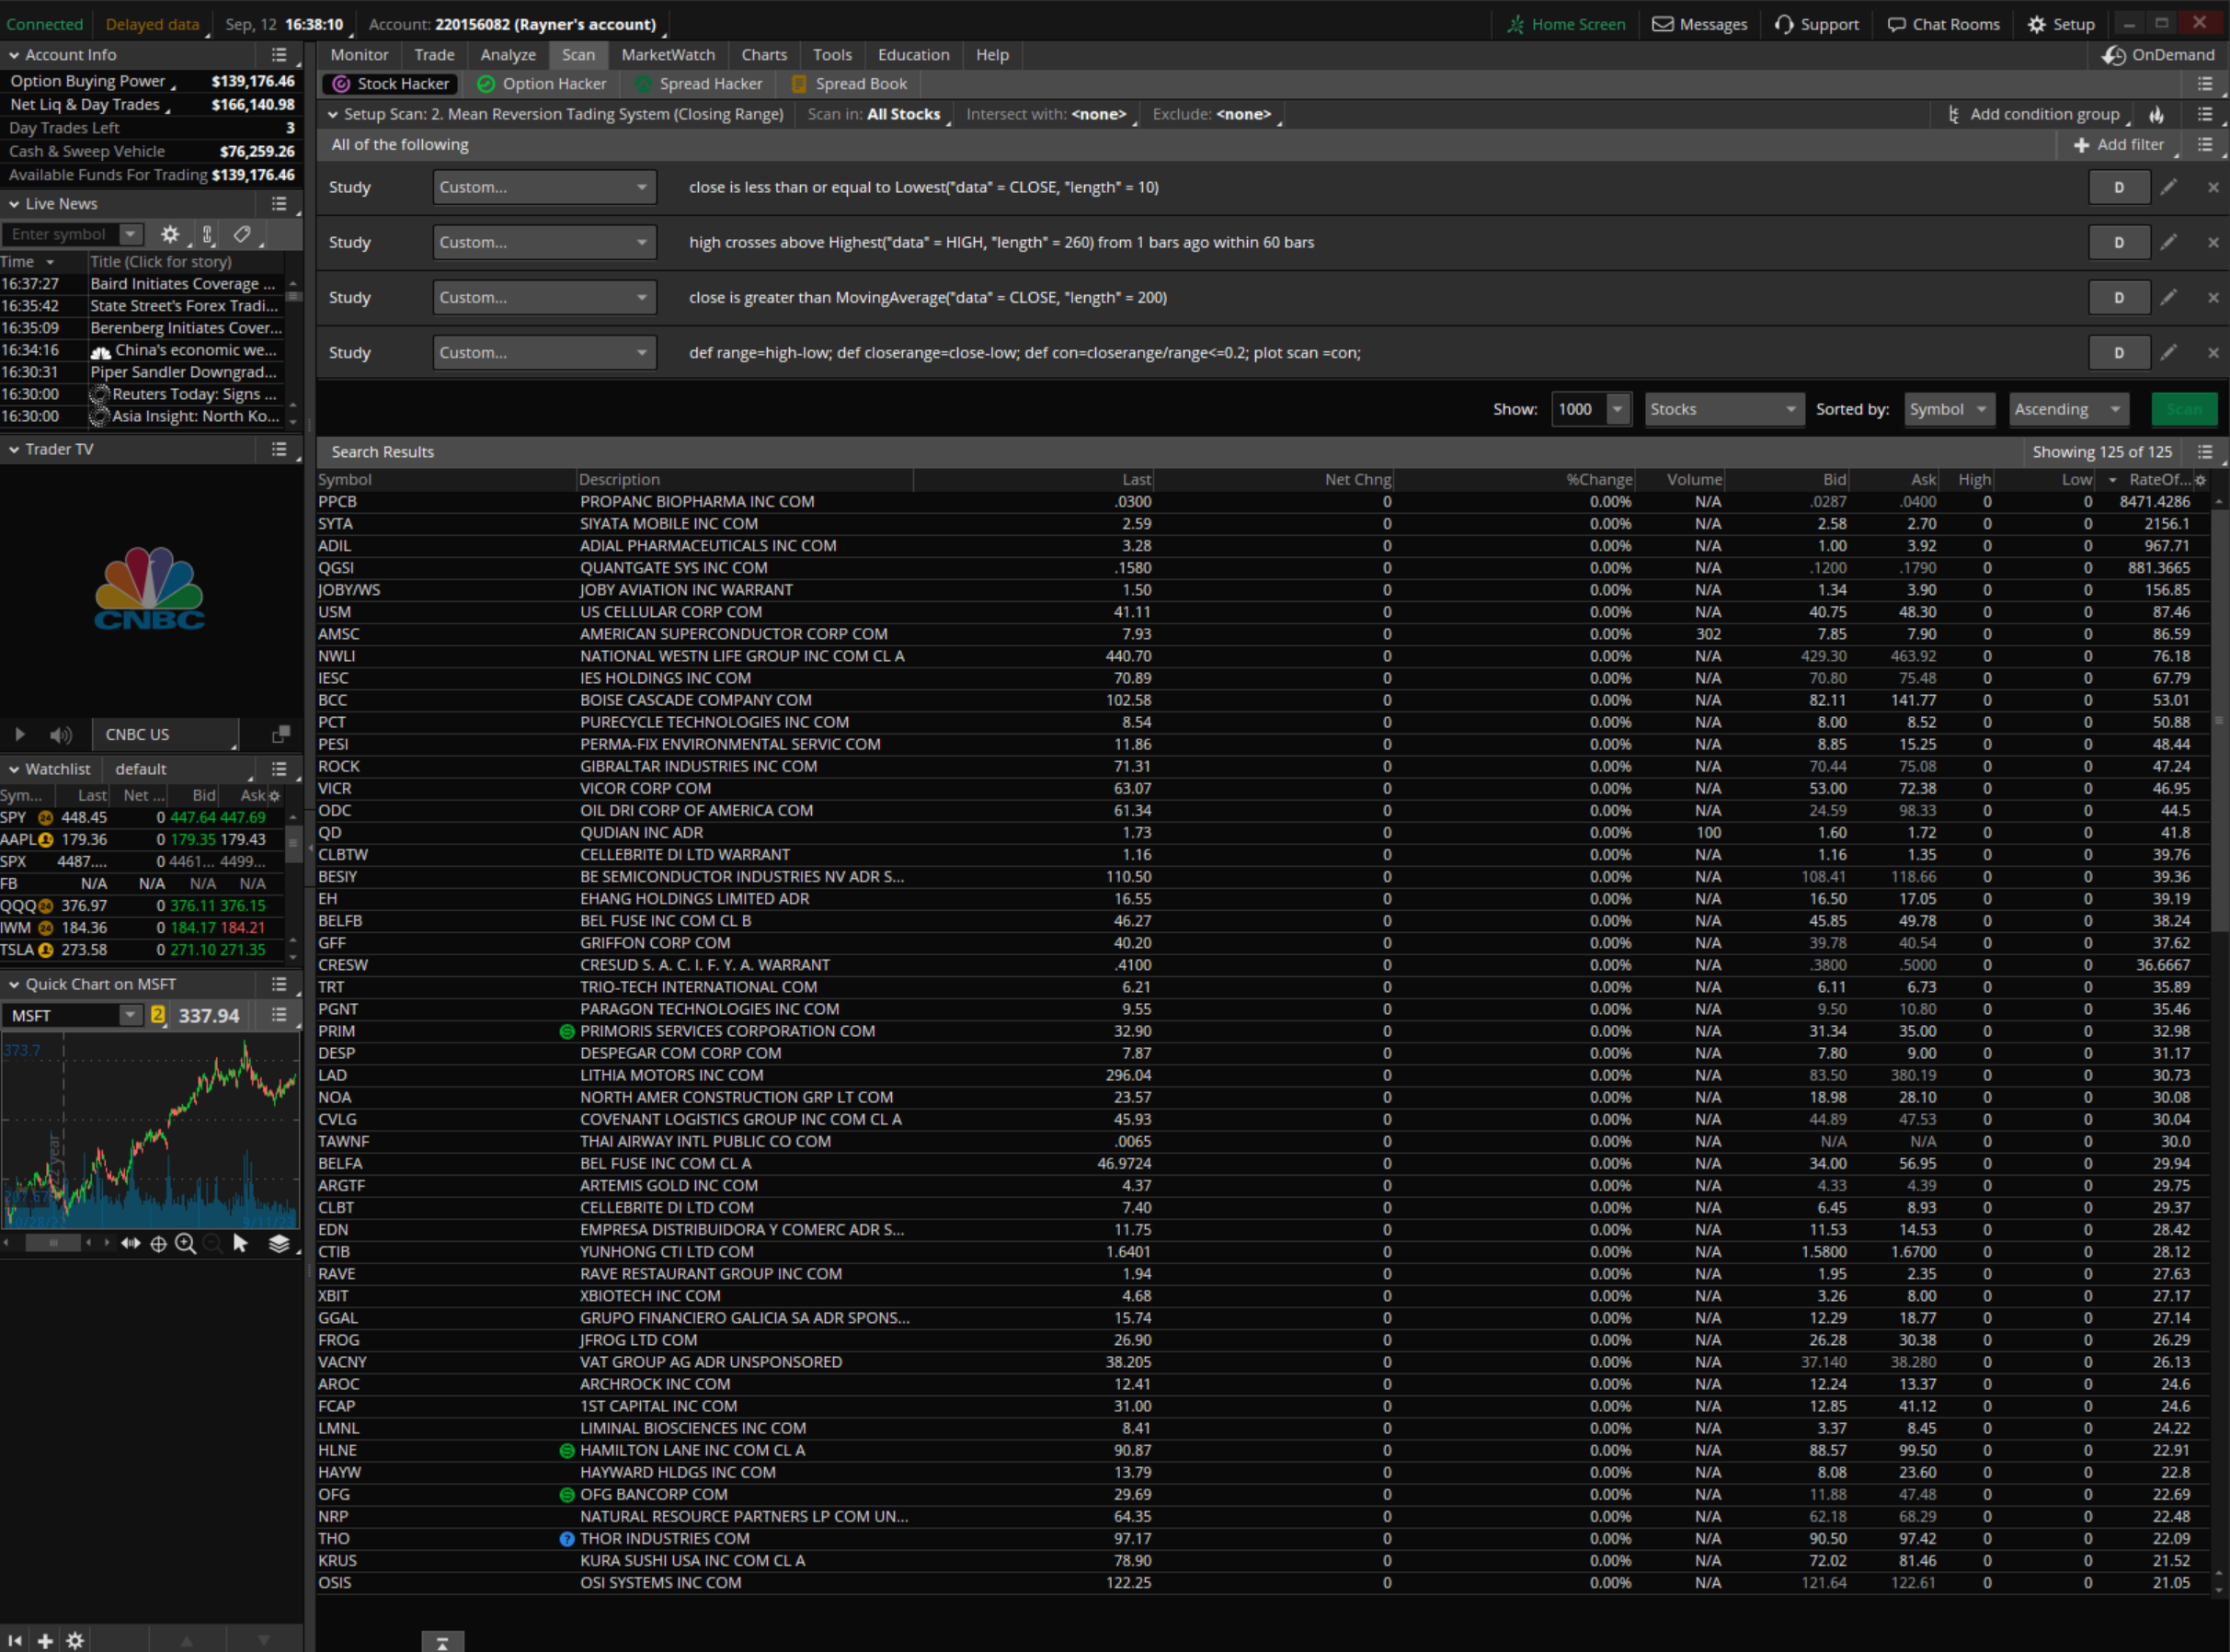
Task: Collapse the Watchlist gadget
Action: 14,769
